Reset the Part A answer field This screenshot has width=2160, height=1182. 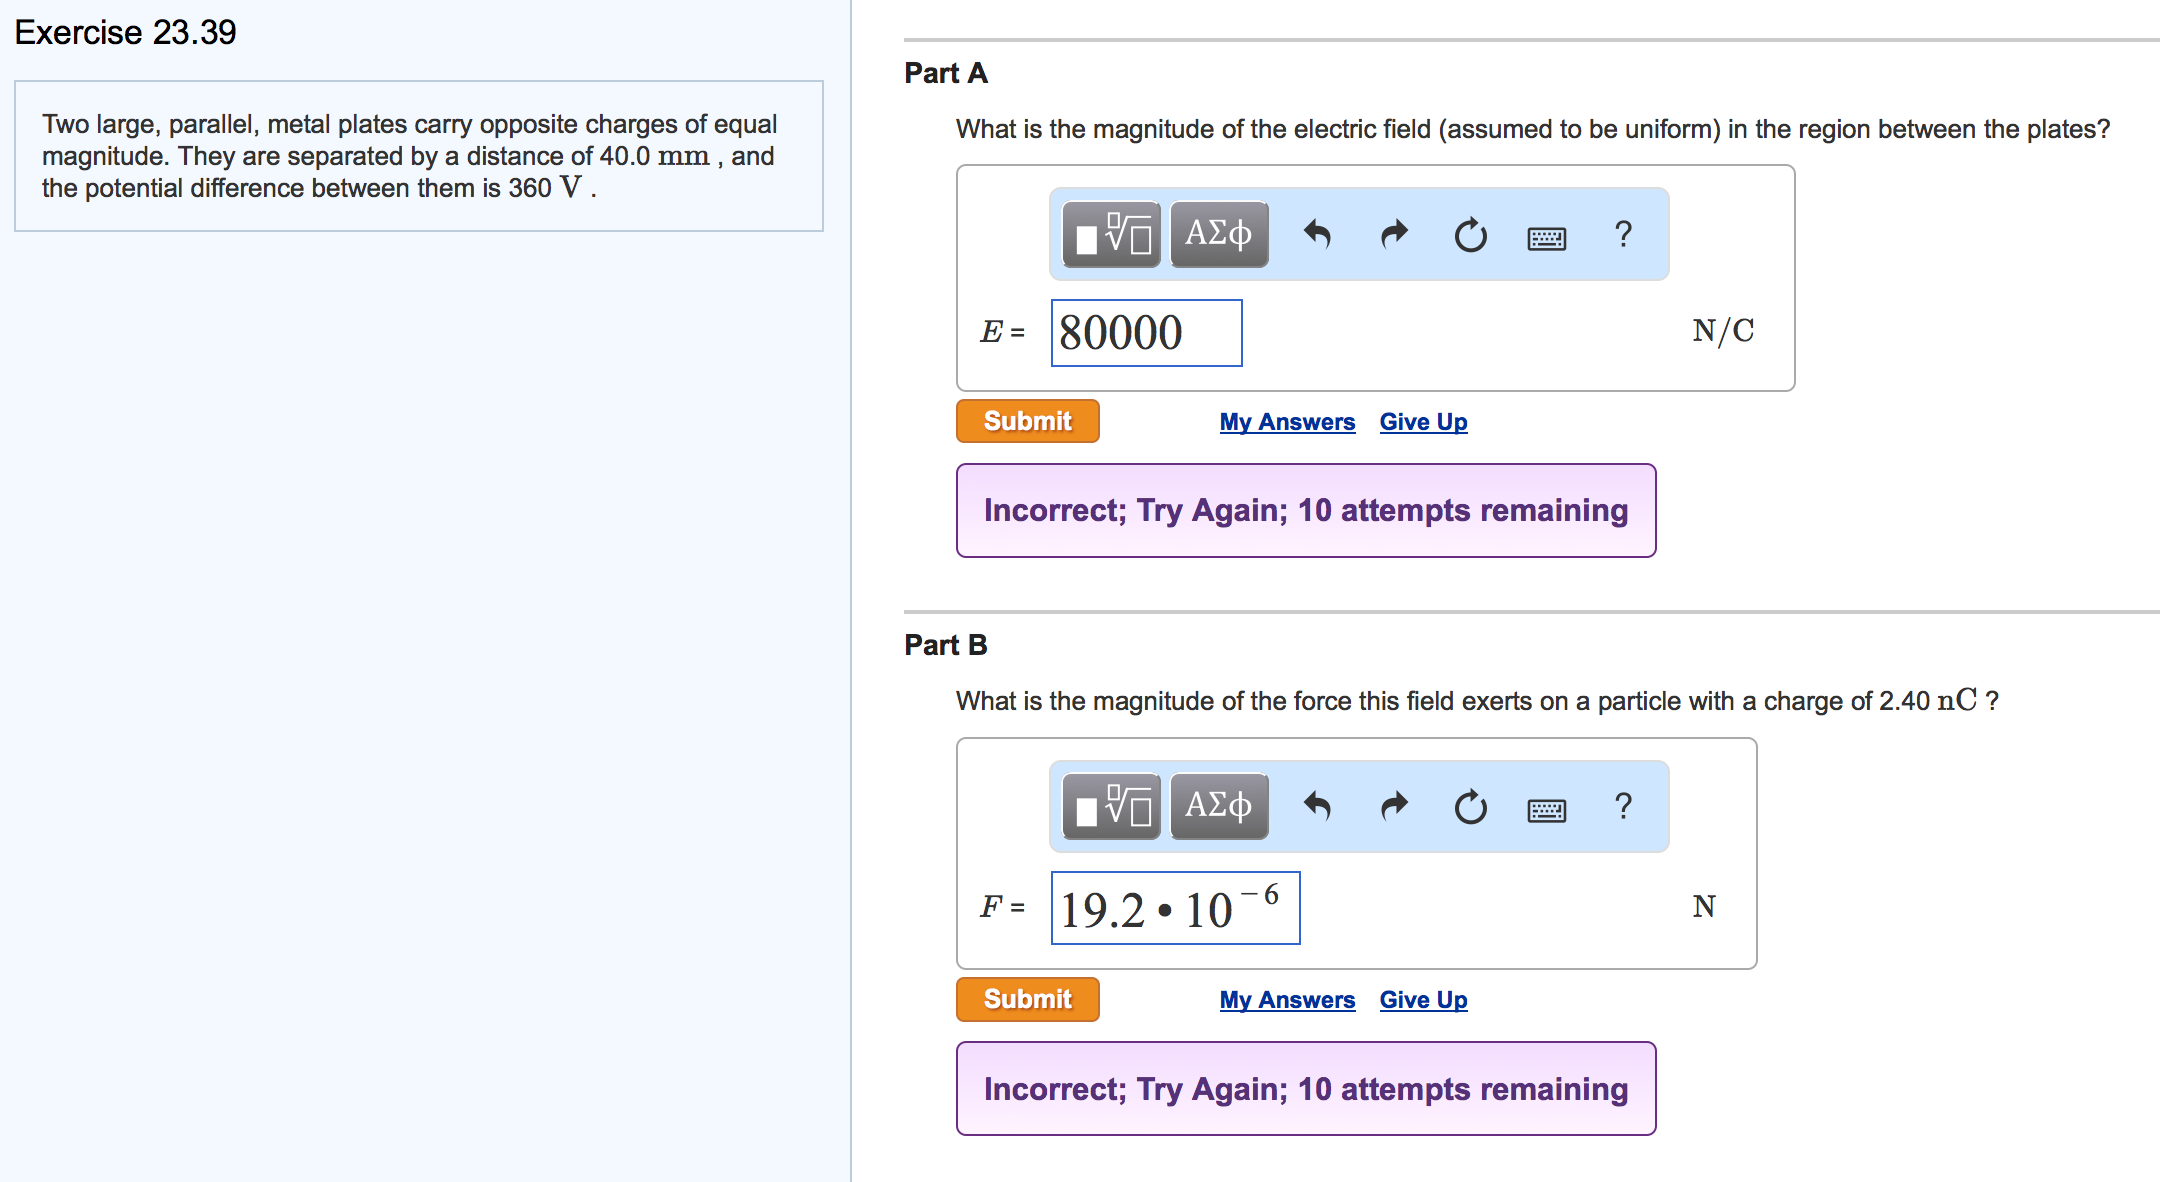[1470, 236]
